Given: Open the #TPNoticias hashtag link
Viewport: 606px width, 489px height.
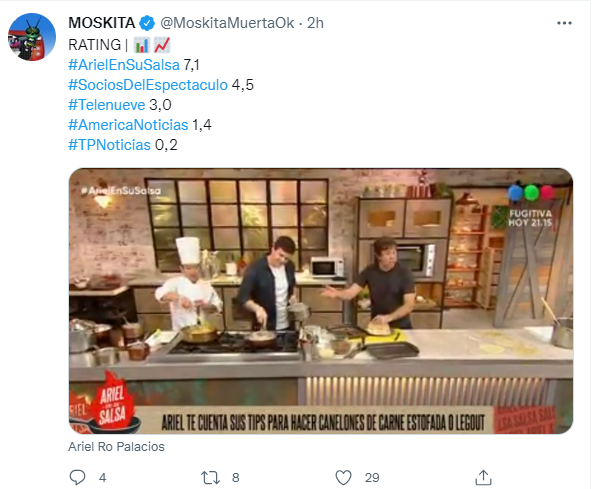Looking at the screenshot, I should 109,145.
